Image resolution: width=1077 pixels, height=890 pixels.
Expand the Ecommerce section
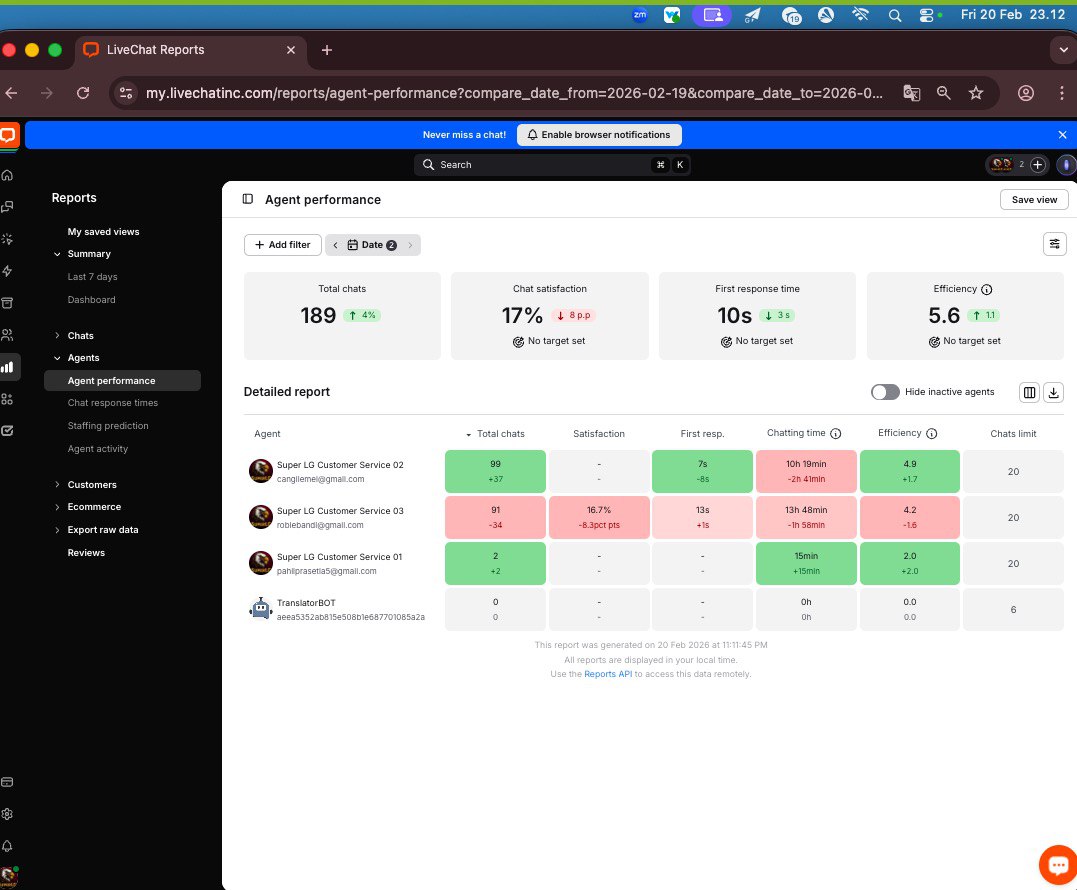click(57, 507)
